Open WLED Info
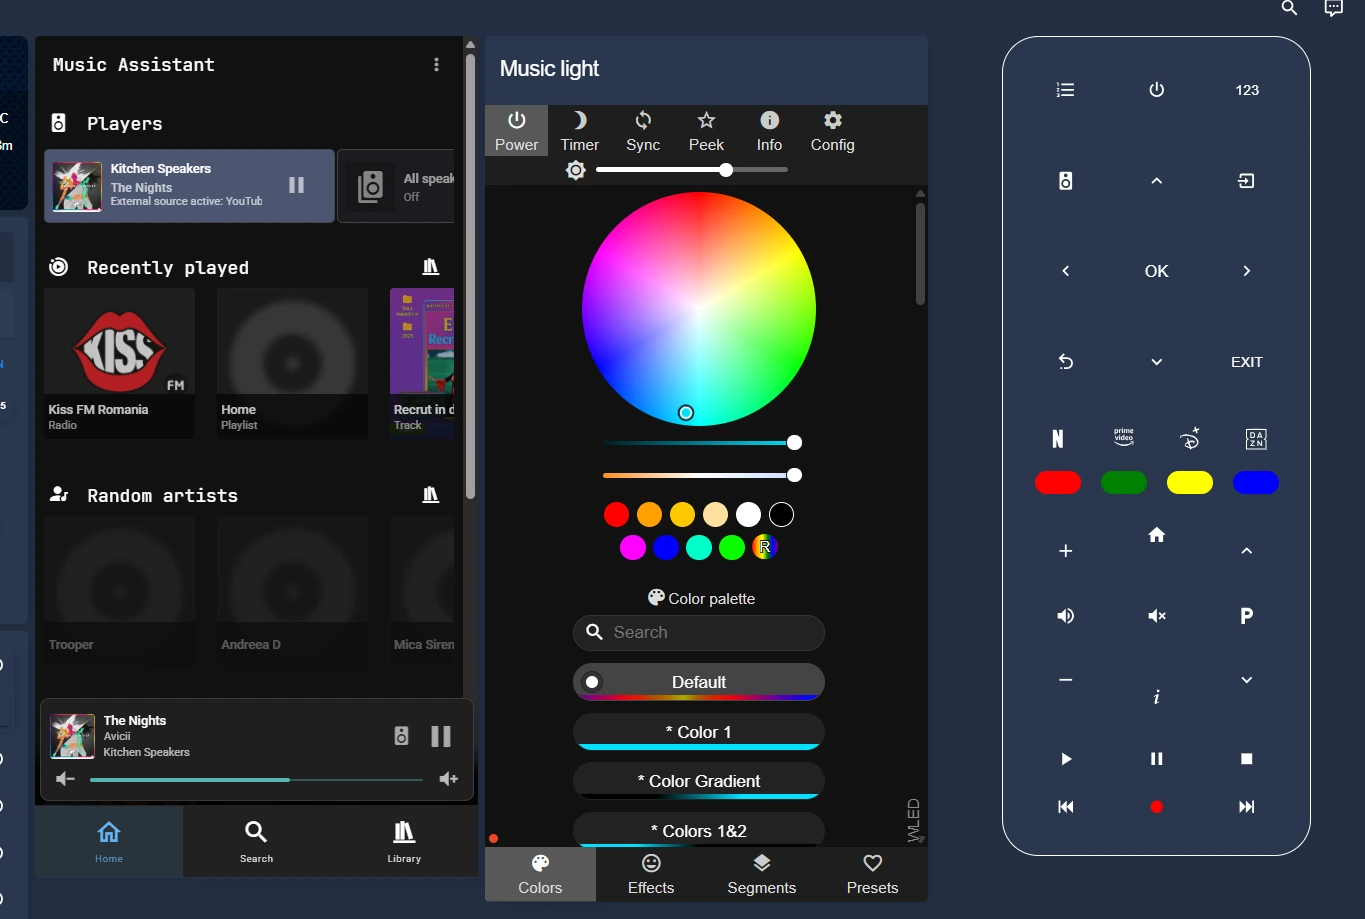The image size is (1365, 919). pos(769,131)
